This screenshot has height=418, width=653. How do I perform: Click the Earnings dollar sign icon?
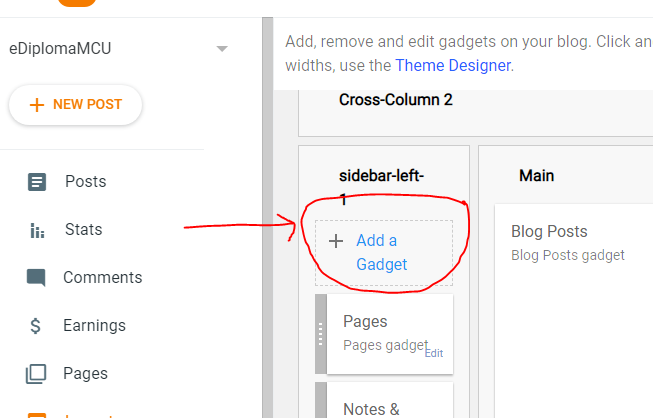coord(37,326)
